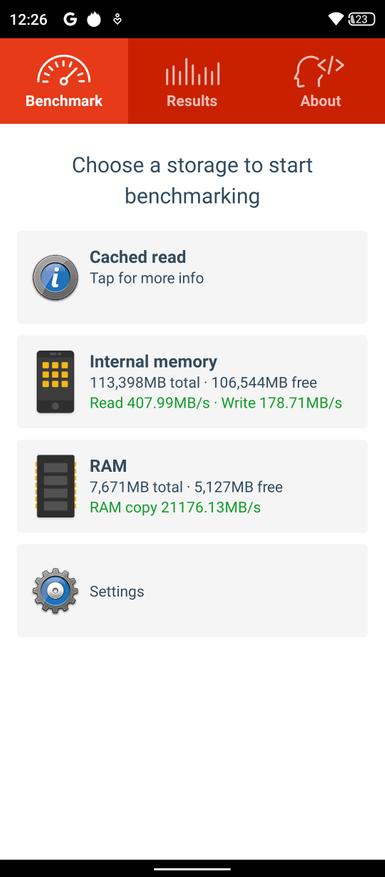Tap the bottom navigation gesture bar
Viewport: 385px width, 877px height.
coord(192,869)
